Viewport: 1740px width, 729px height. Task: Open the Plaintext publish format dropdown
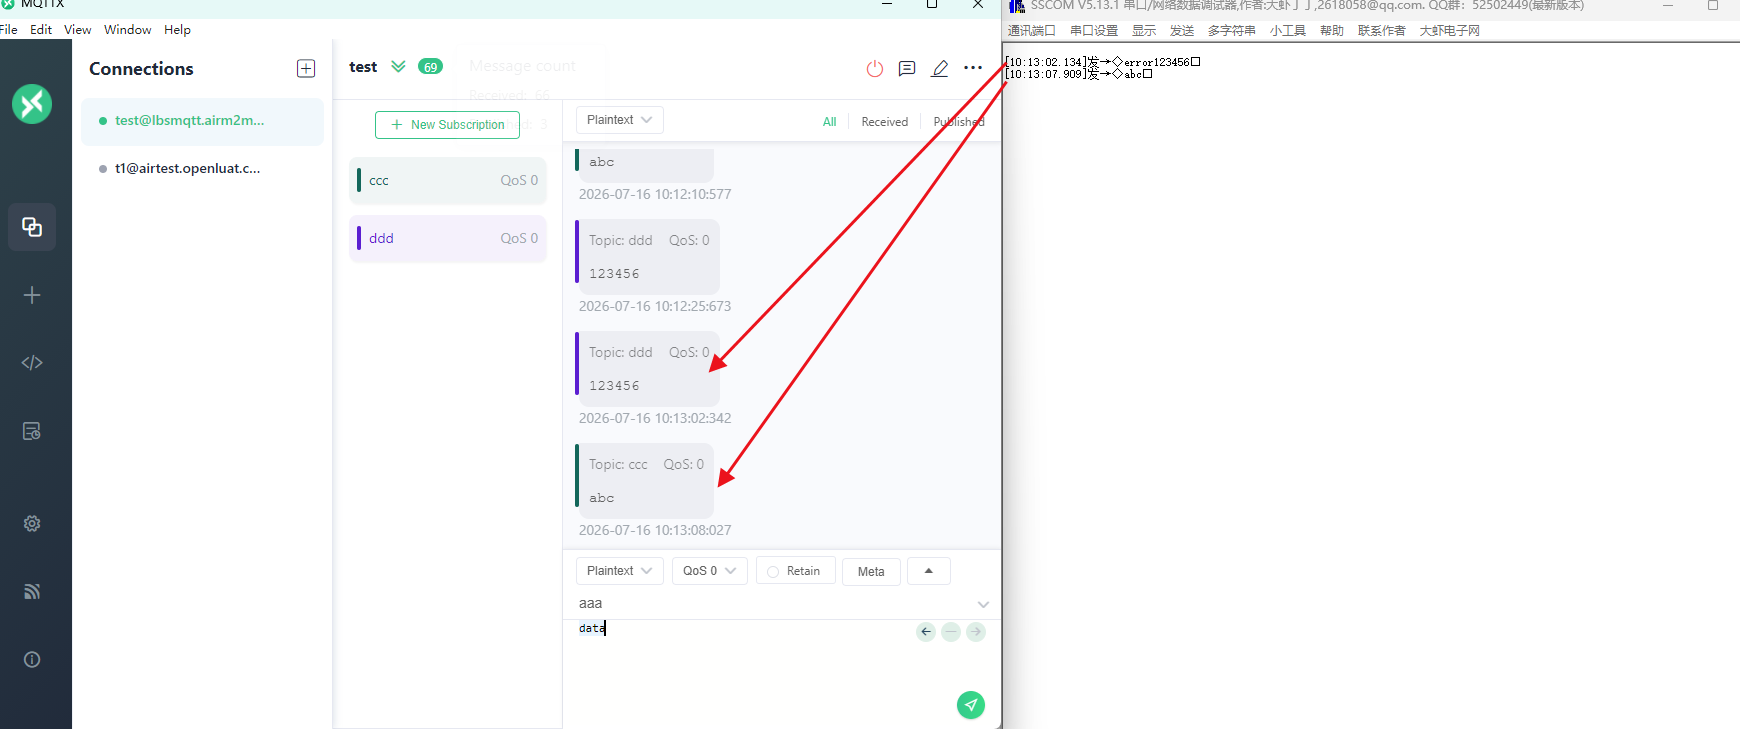pos(620,571)
